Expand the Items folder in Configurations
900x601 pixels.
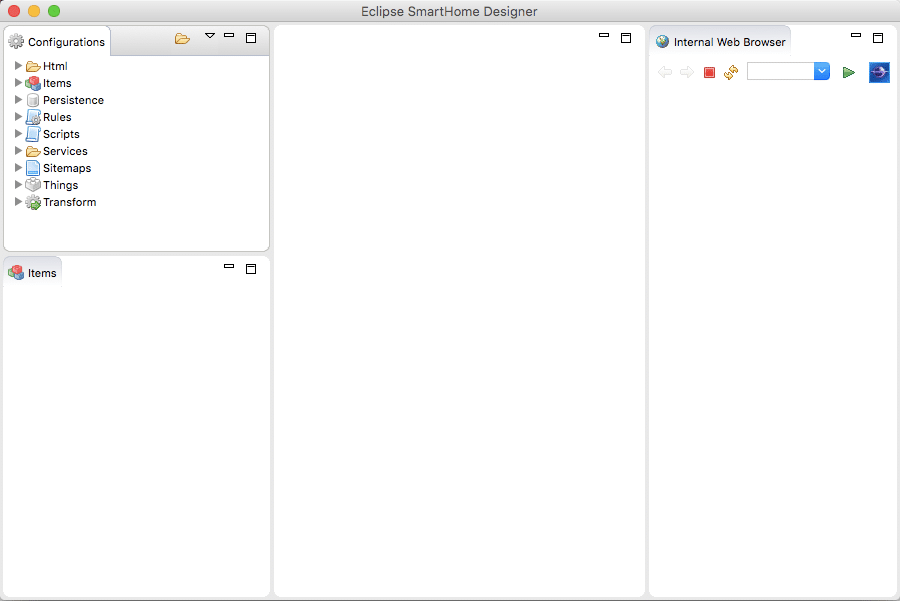18,83
